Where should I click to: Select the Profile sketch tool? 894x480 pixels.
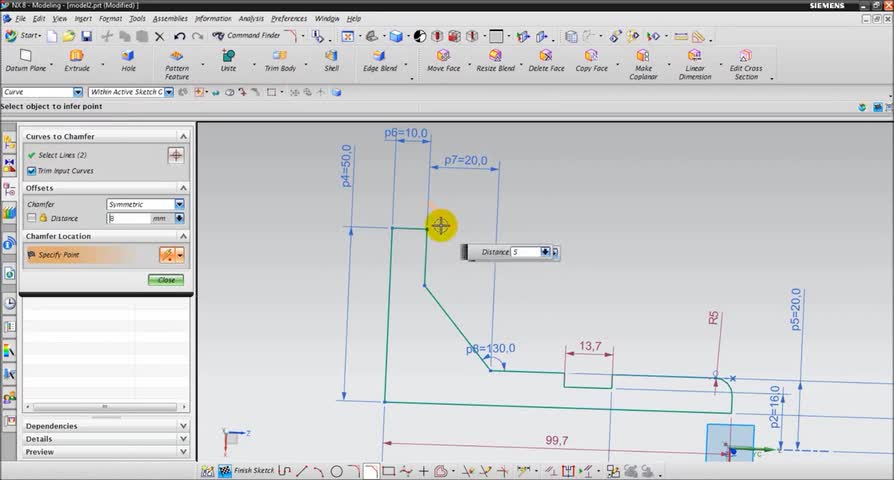285,471
